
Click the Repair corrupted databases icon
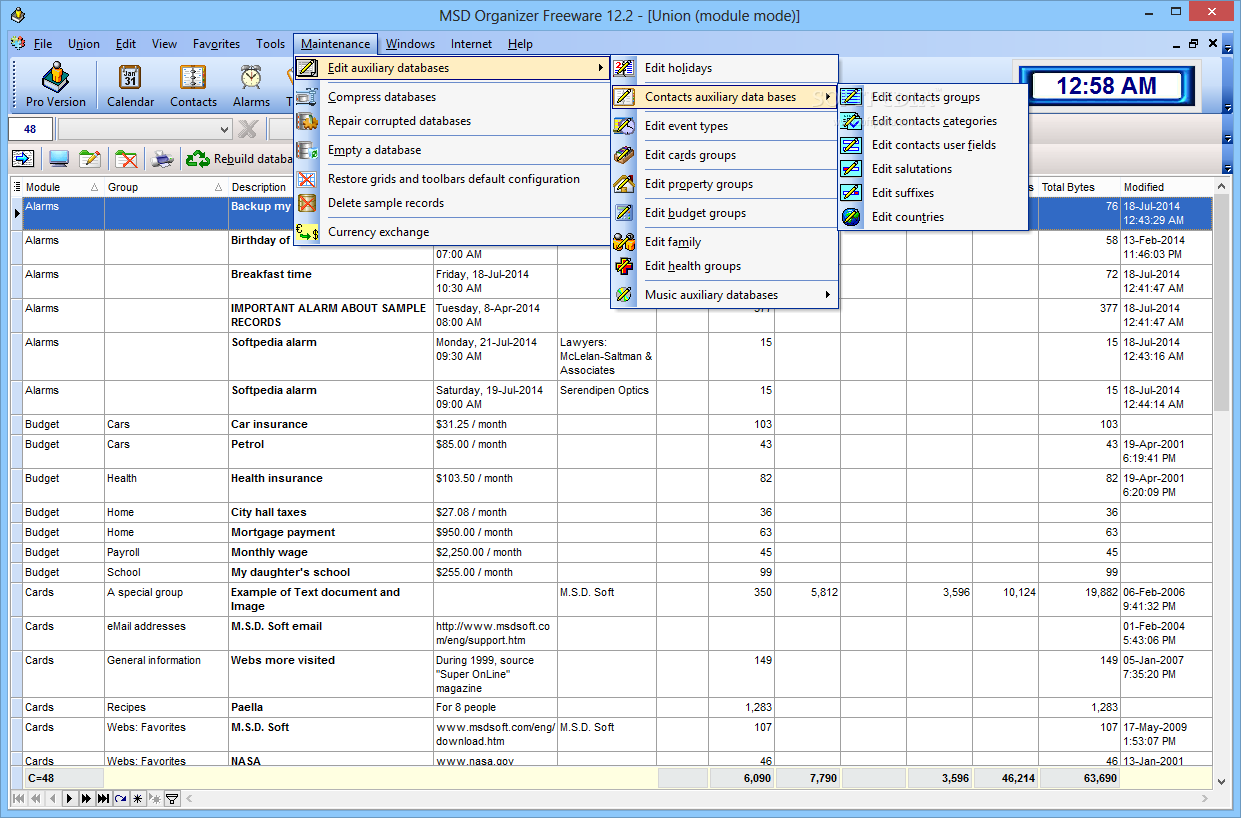pyautogui.click(x=307, y=121)
